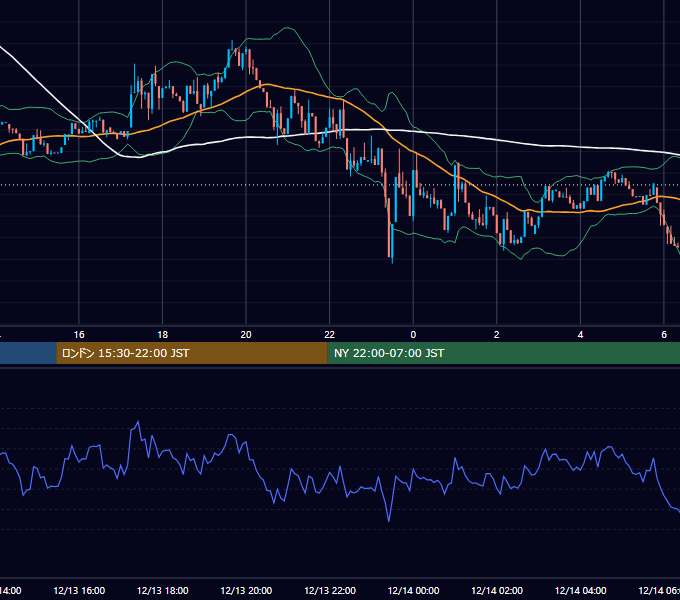Click the hour label 2 on upper axis
The width and height of the screenshot is (680, 600).
coord(497,335)
